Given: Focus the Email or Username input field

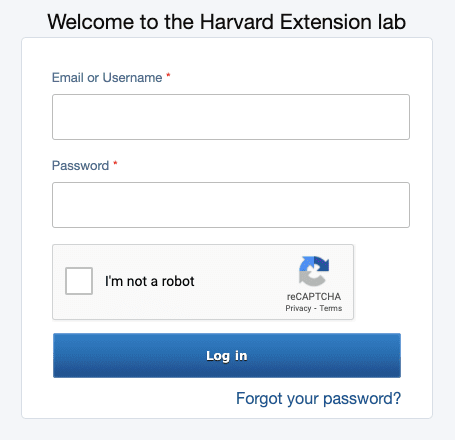Looking at the screenshot, I should (231, 117).
